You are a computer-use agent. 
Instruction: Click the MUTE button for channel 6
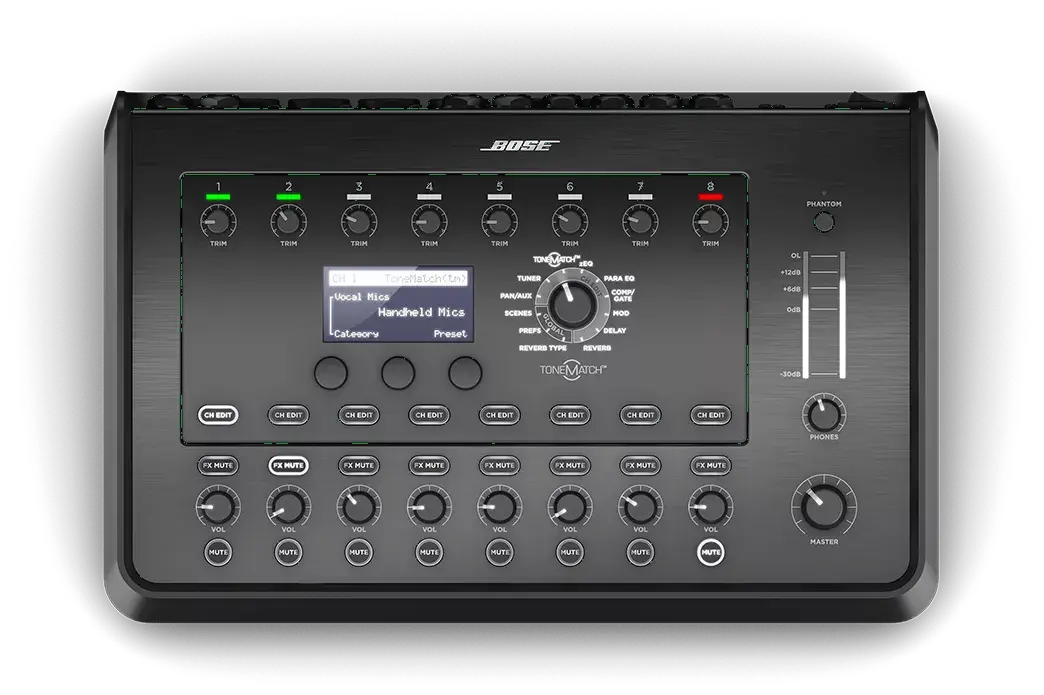[570, 552]
